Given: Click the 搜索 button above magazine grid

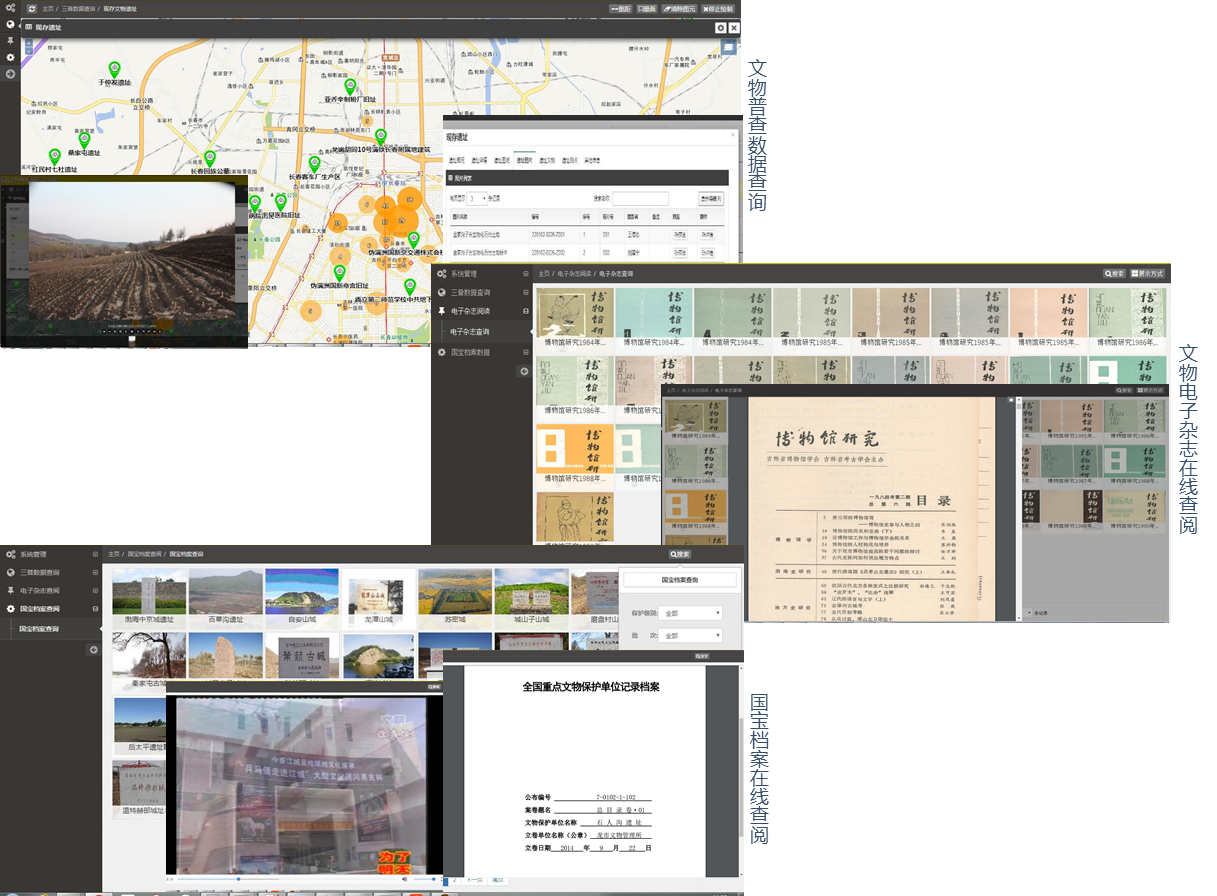Looking at the screenshot, I should 1114,273.
